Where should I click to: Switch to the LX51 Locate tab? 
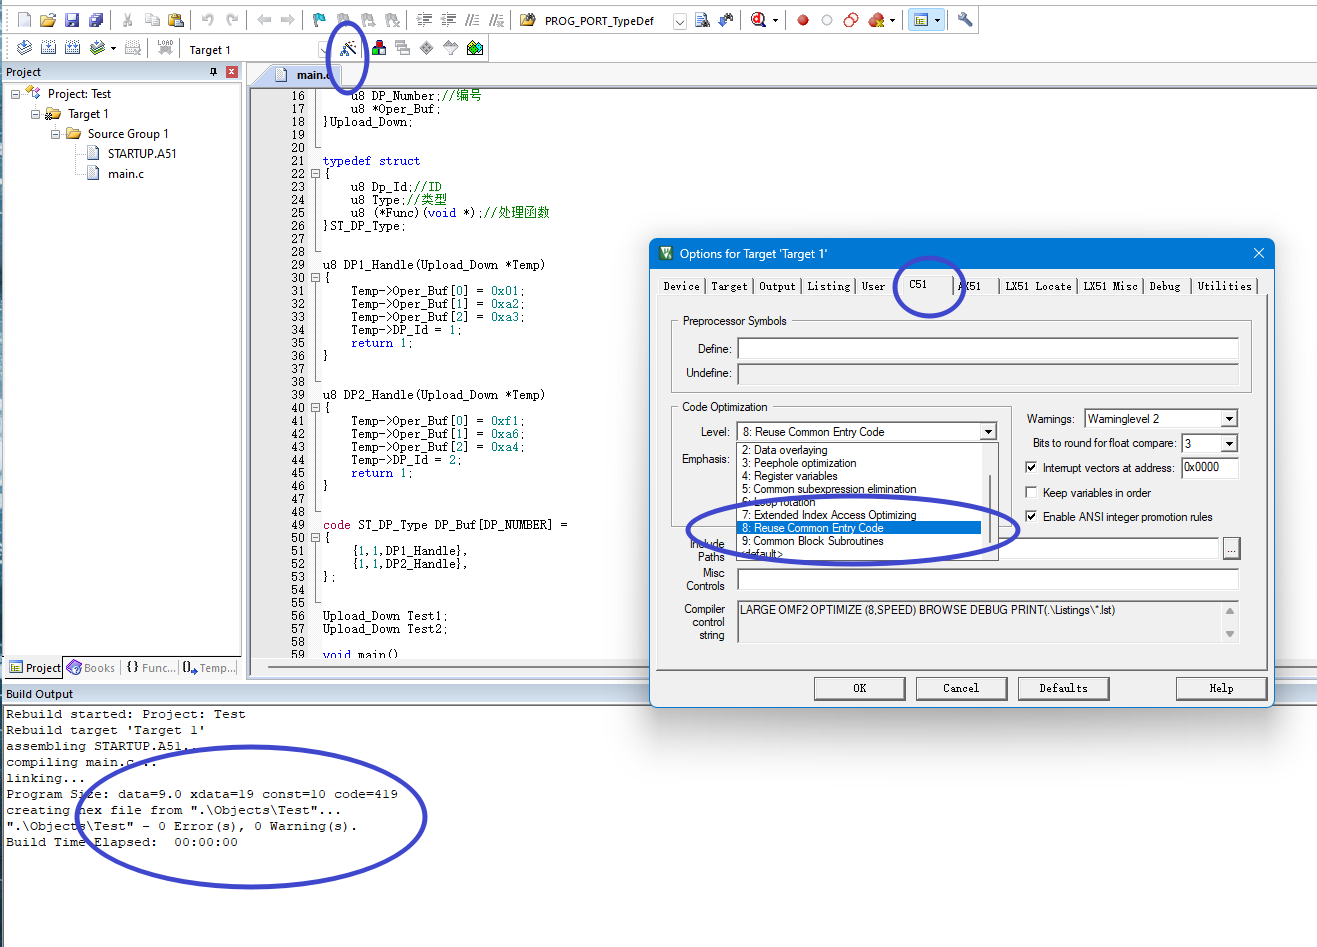coord(1038,286)
